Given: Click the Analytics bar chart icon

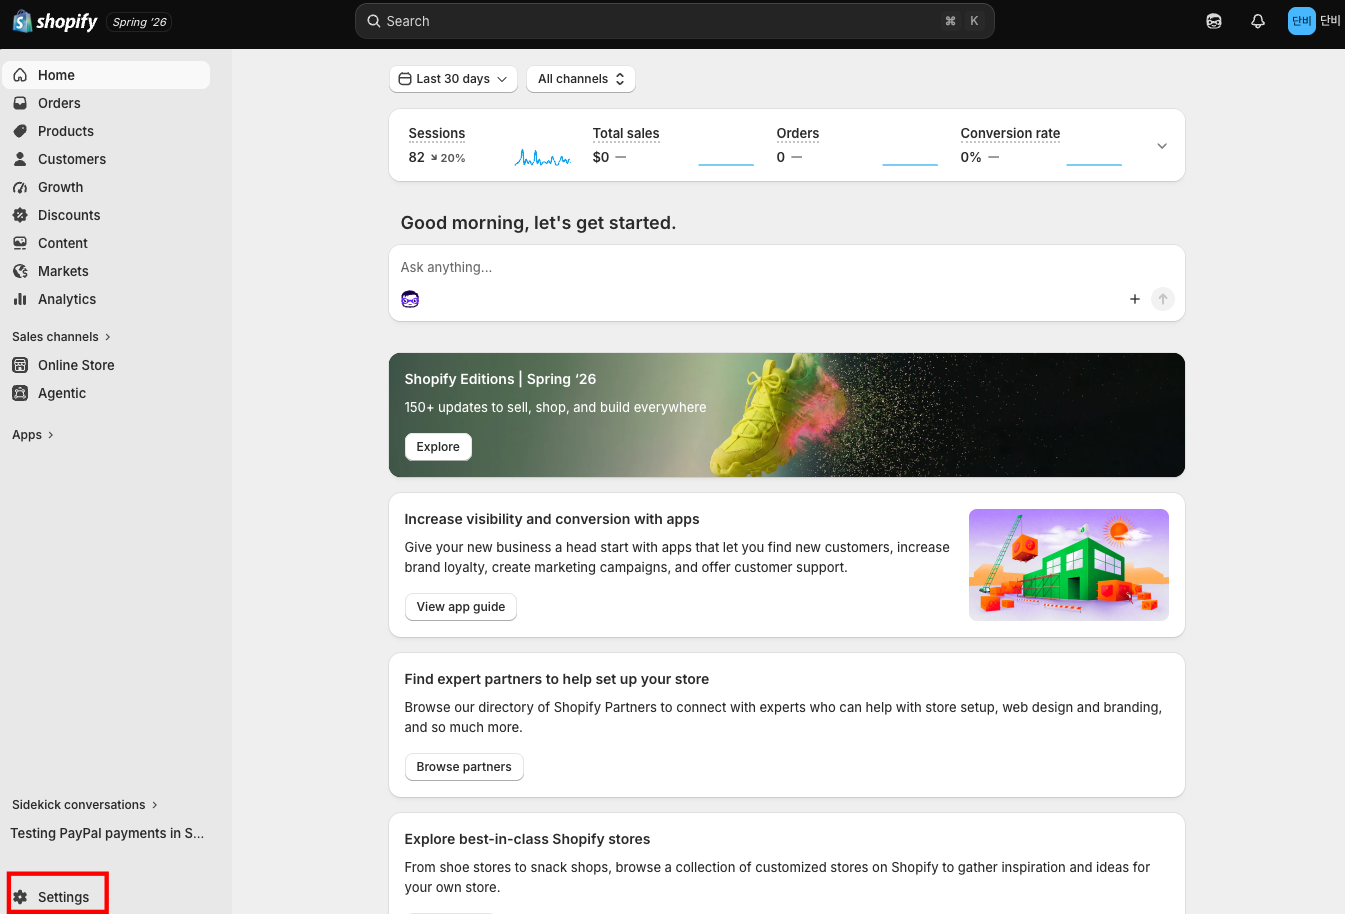Looking at the screenshot, I should (20, 299).
